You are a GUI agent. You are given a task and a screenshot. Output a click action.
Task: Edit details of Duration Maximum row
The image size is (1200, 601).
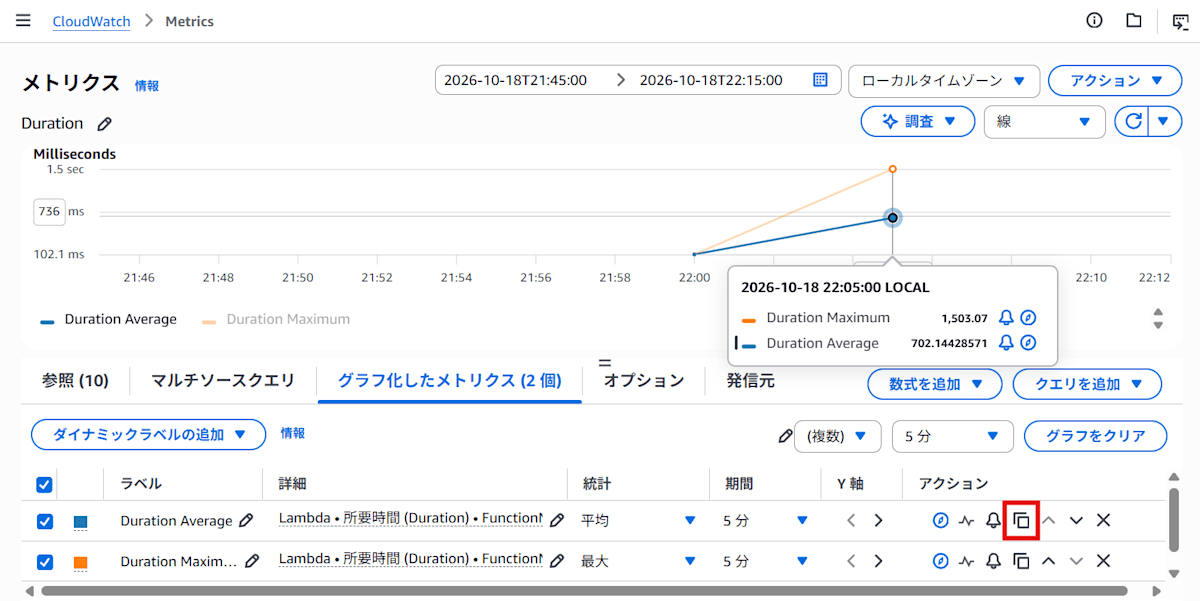pyautogui.click(x=557, y=561)
